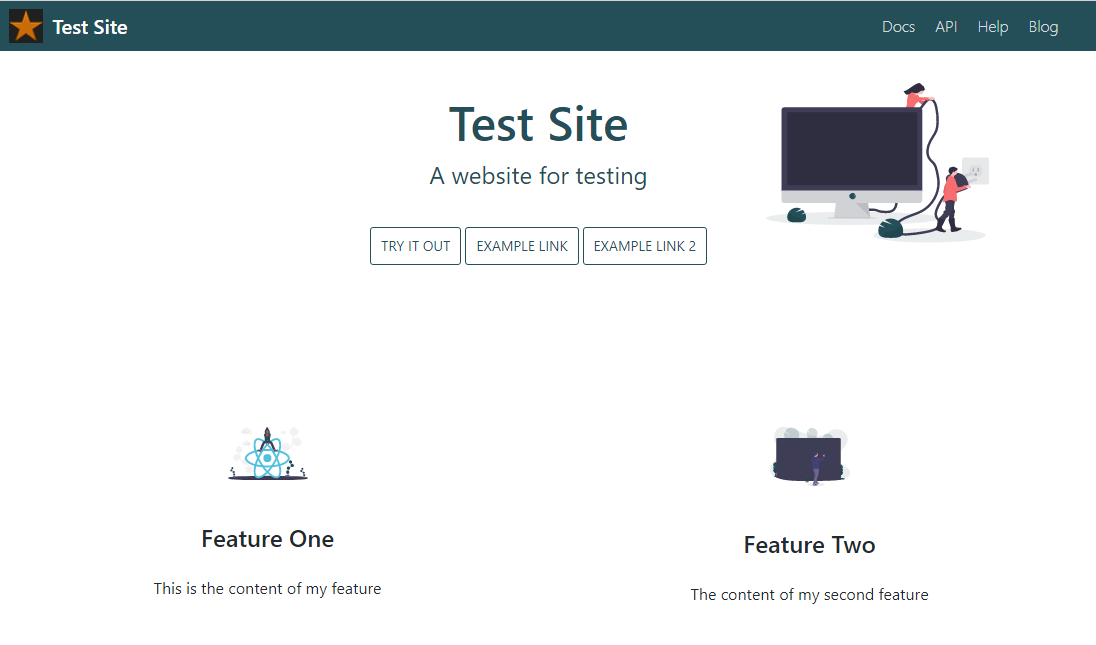
Task: Click the Feature One heading
Action: [268, 539]
